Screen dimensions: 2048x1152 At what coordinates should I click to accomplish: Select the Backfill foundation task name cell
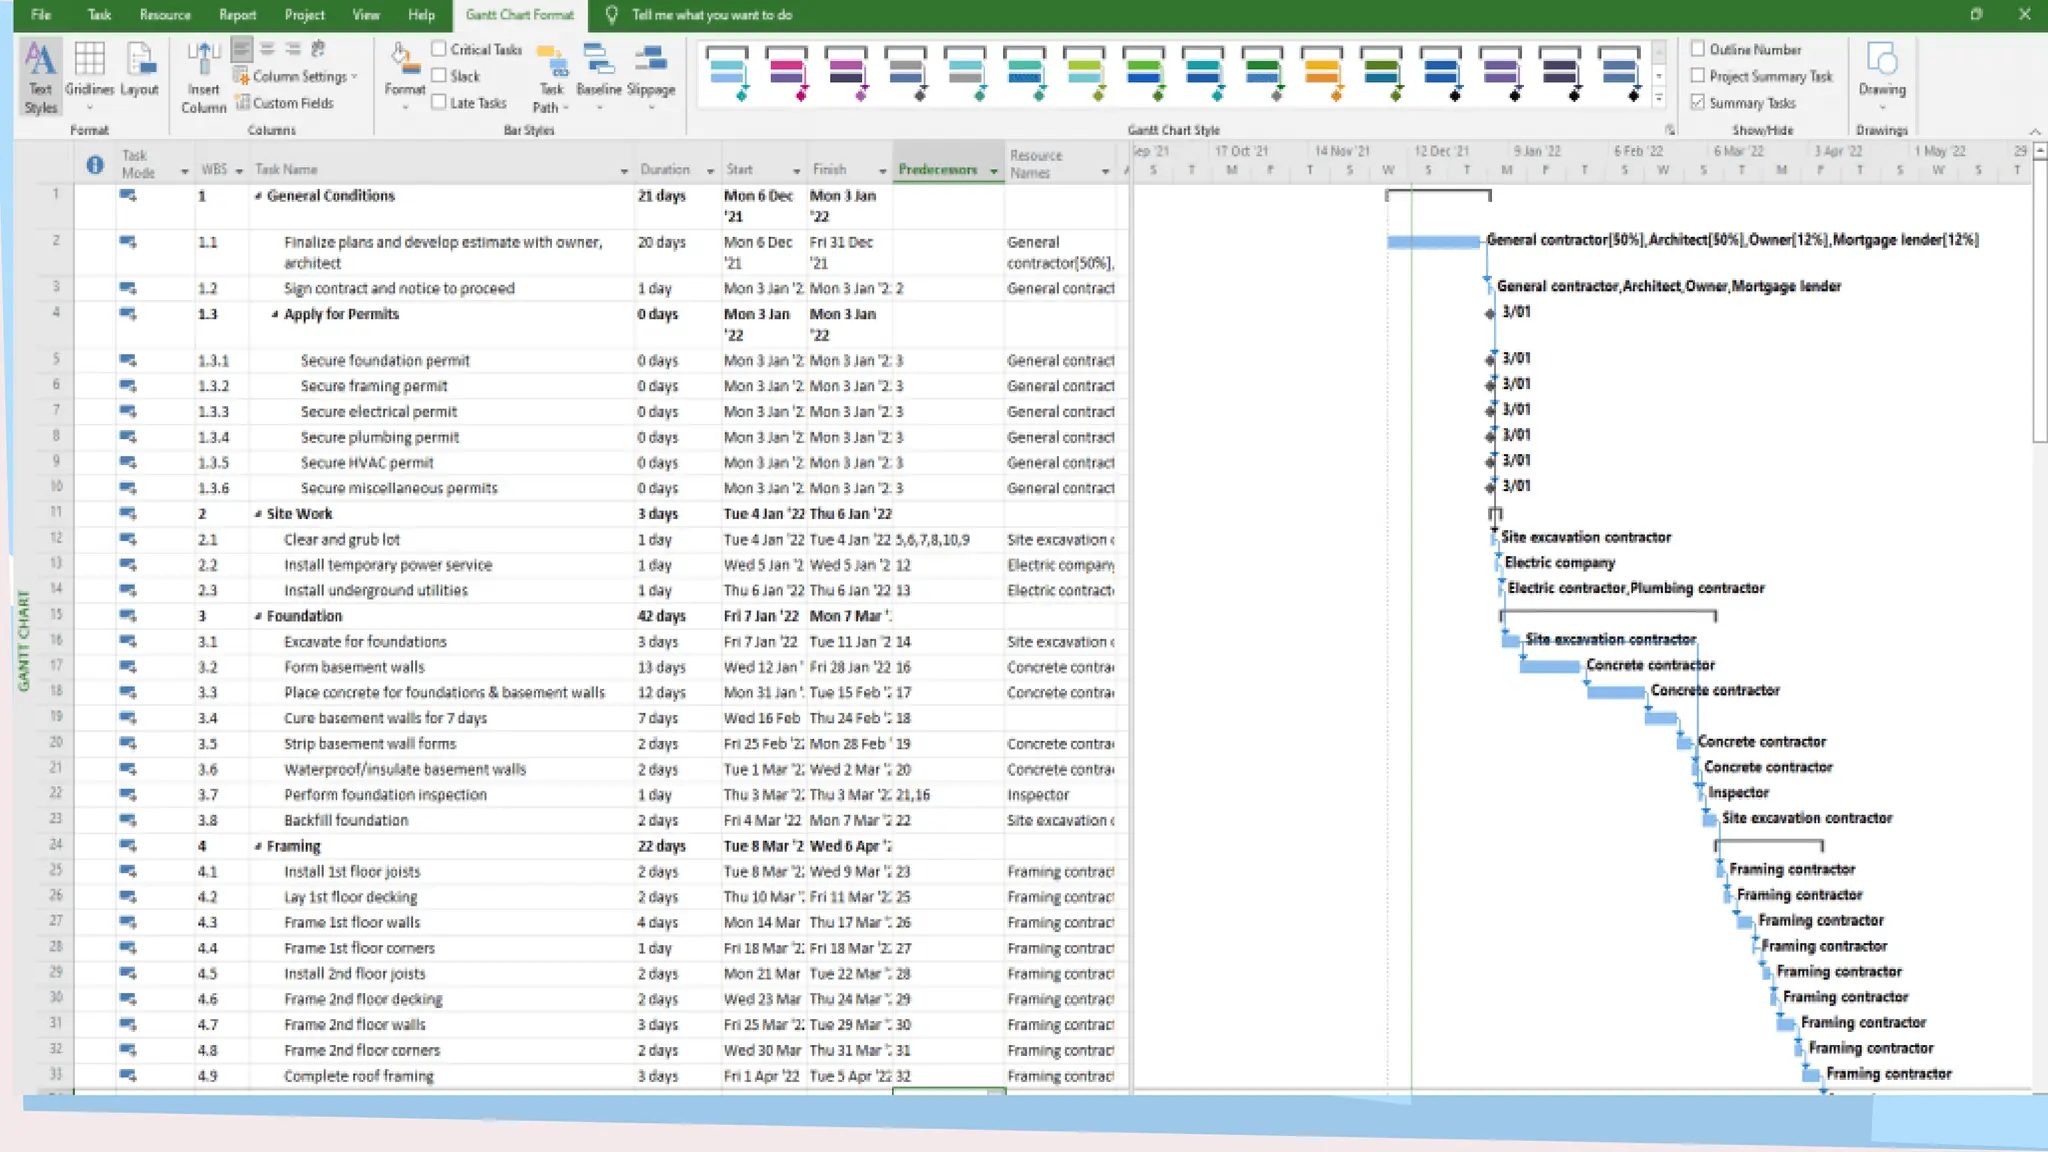[x=345, y=821]
